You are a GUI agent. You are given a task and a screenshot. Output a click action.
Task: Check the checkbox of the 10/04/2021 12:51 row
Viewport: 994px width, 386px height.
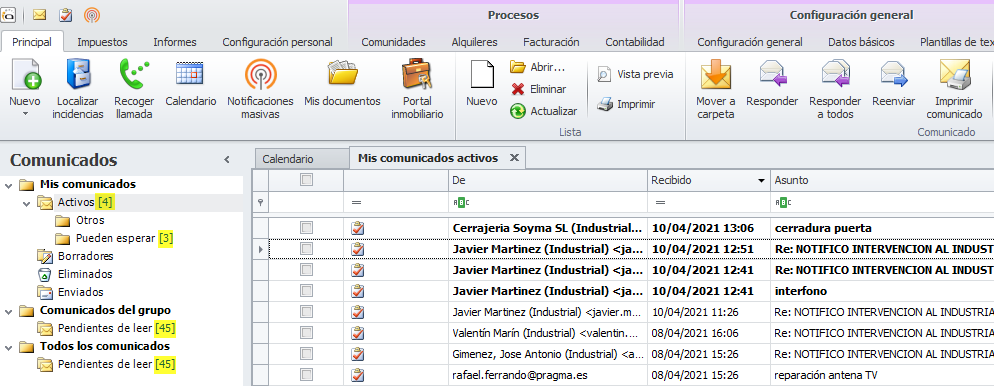306,248
